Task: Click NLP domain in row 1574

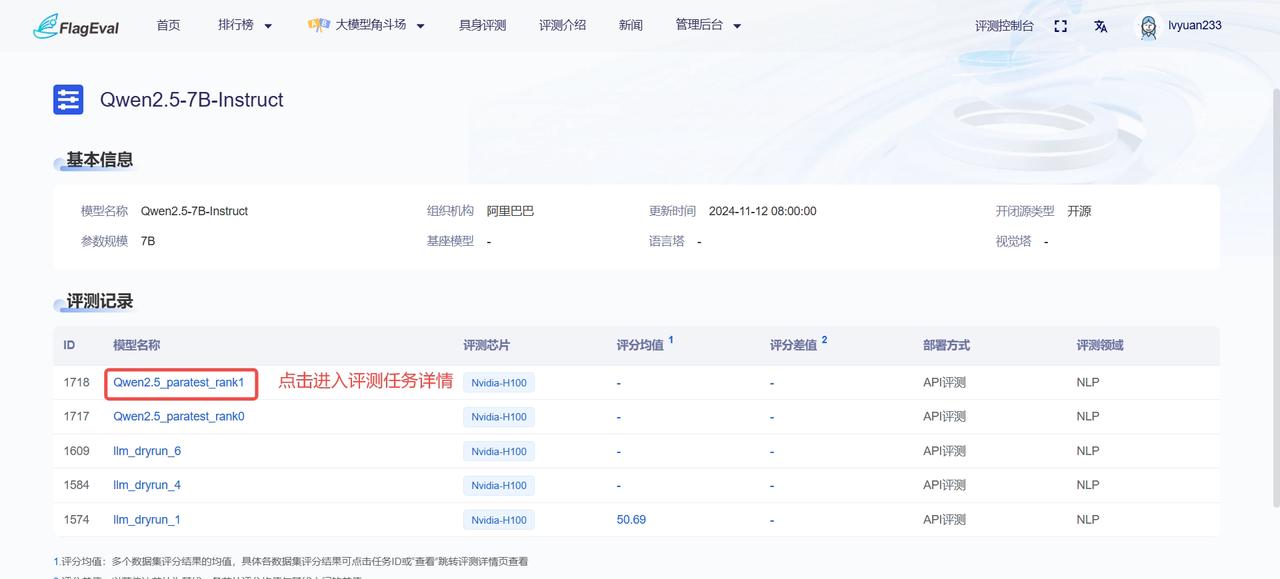Action: [1088, 519]
